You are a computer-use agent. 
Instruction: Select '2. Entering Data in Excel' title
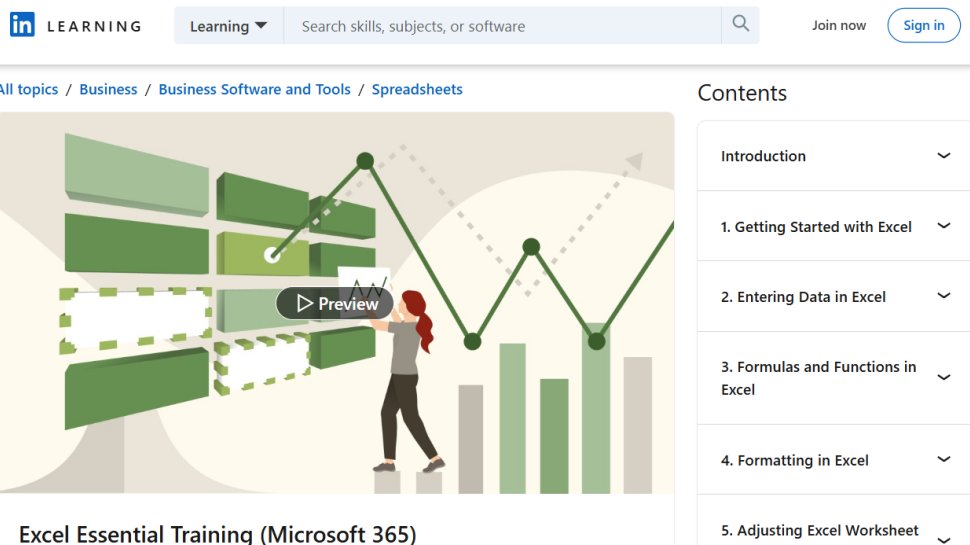803,297
